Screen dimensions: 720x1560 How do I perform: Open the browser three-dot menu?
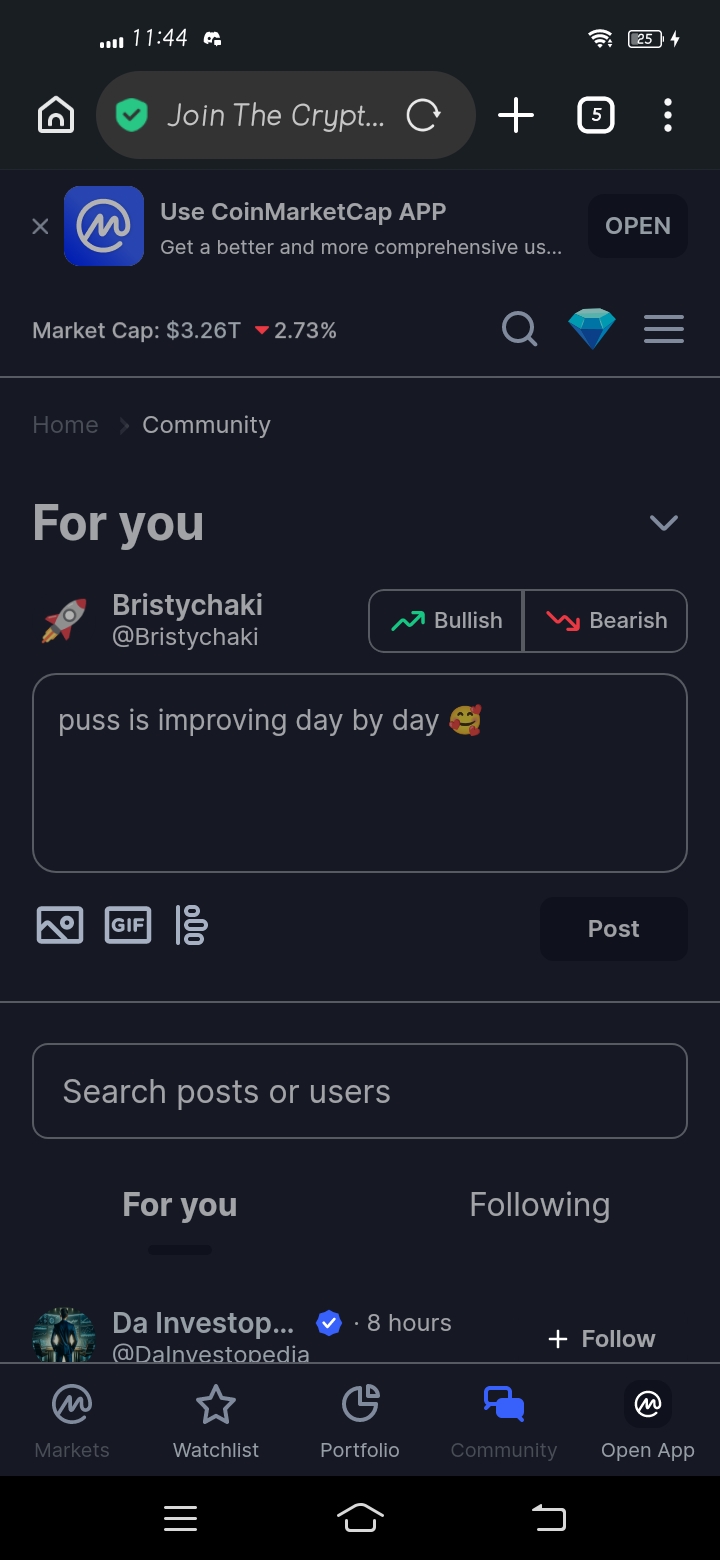pos(668,116)
